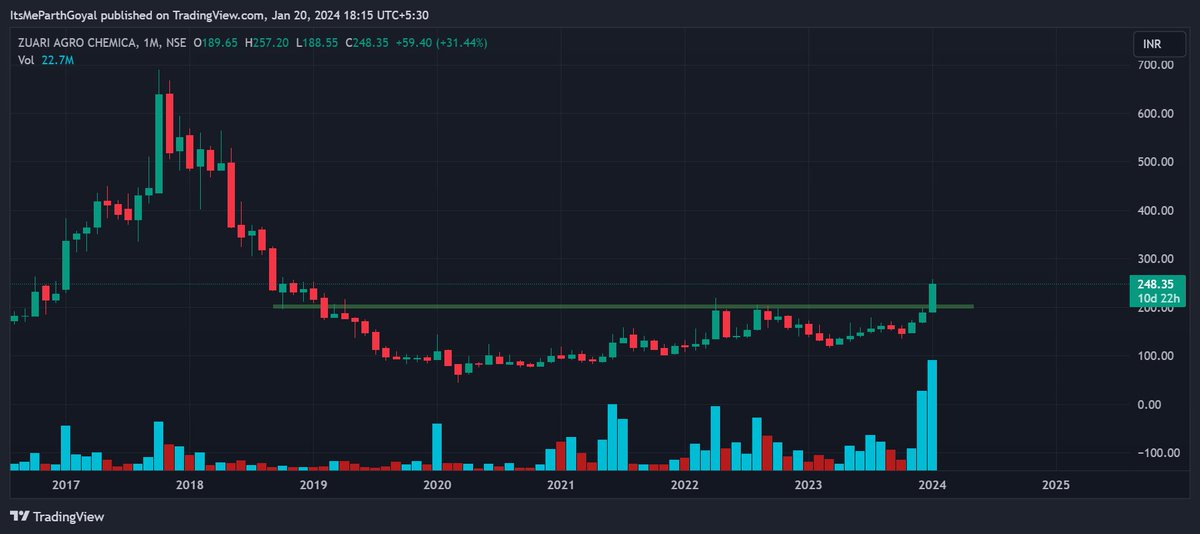
Task: Click the 100.00 price axis label
Action: click(1154, 356)
